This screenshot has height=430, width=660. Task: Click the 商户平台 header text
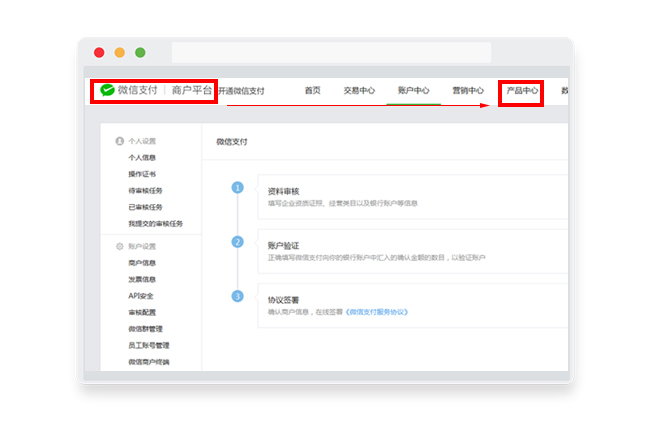[192, 90]
